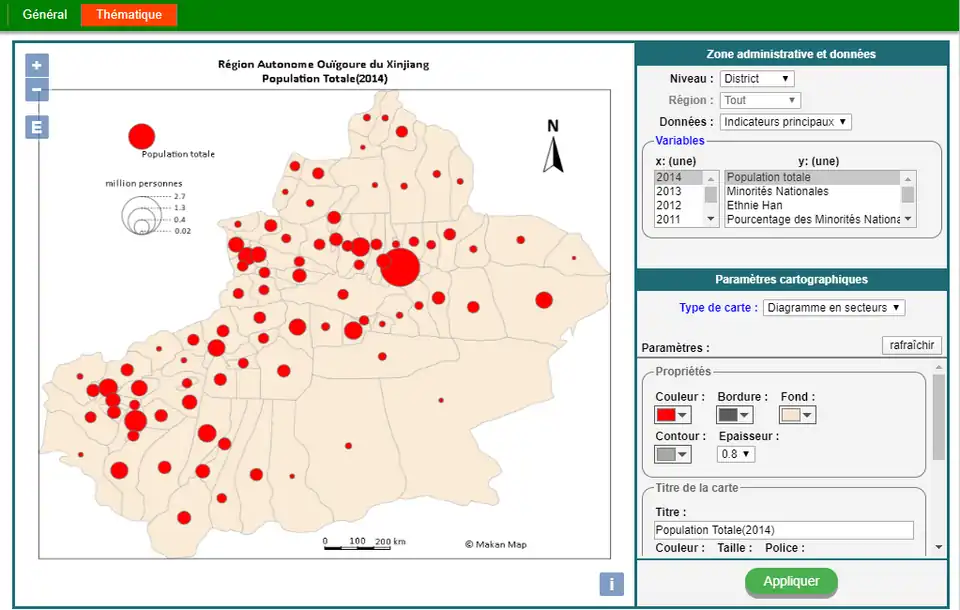Open the Type de carte dropdown

click(833, 308)
